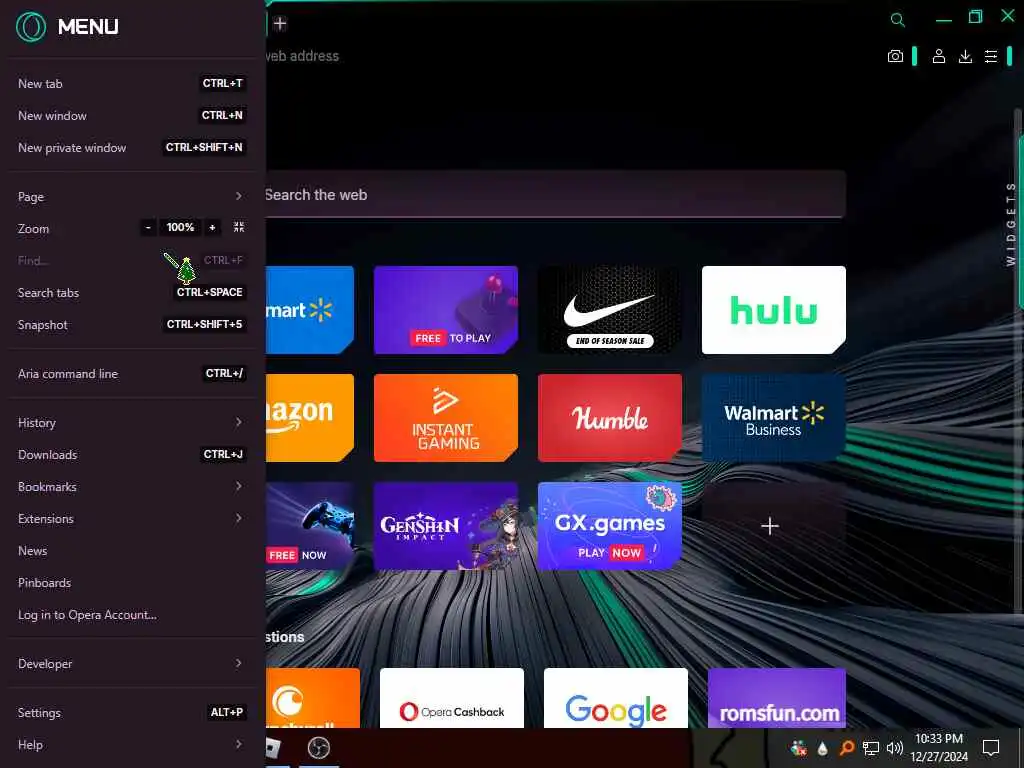Open the Walmart Business tile
The image size is (1024, 768).
point(773,418)
